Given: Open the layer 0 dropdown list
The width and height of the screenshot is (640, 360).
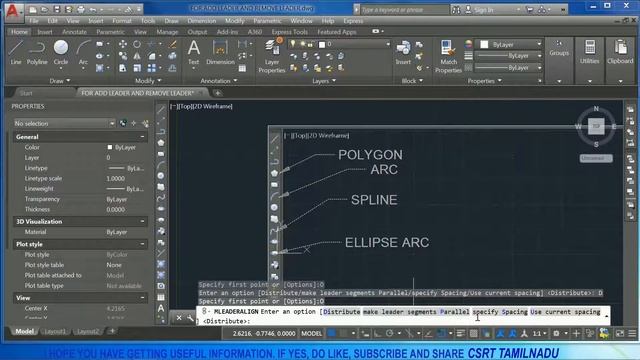Looking at the screenshot, I should coord(388,44).
